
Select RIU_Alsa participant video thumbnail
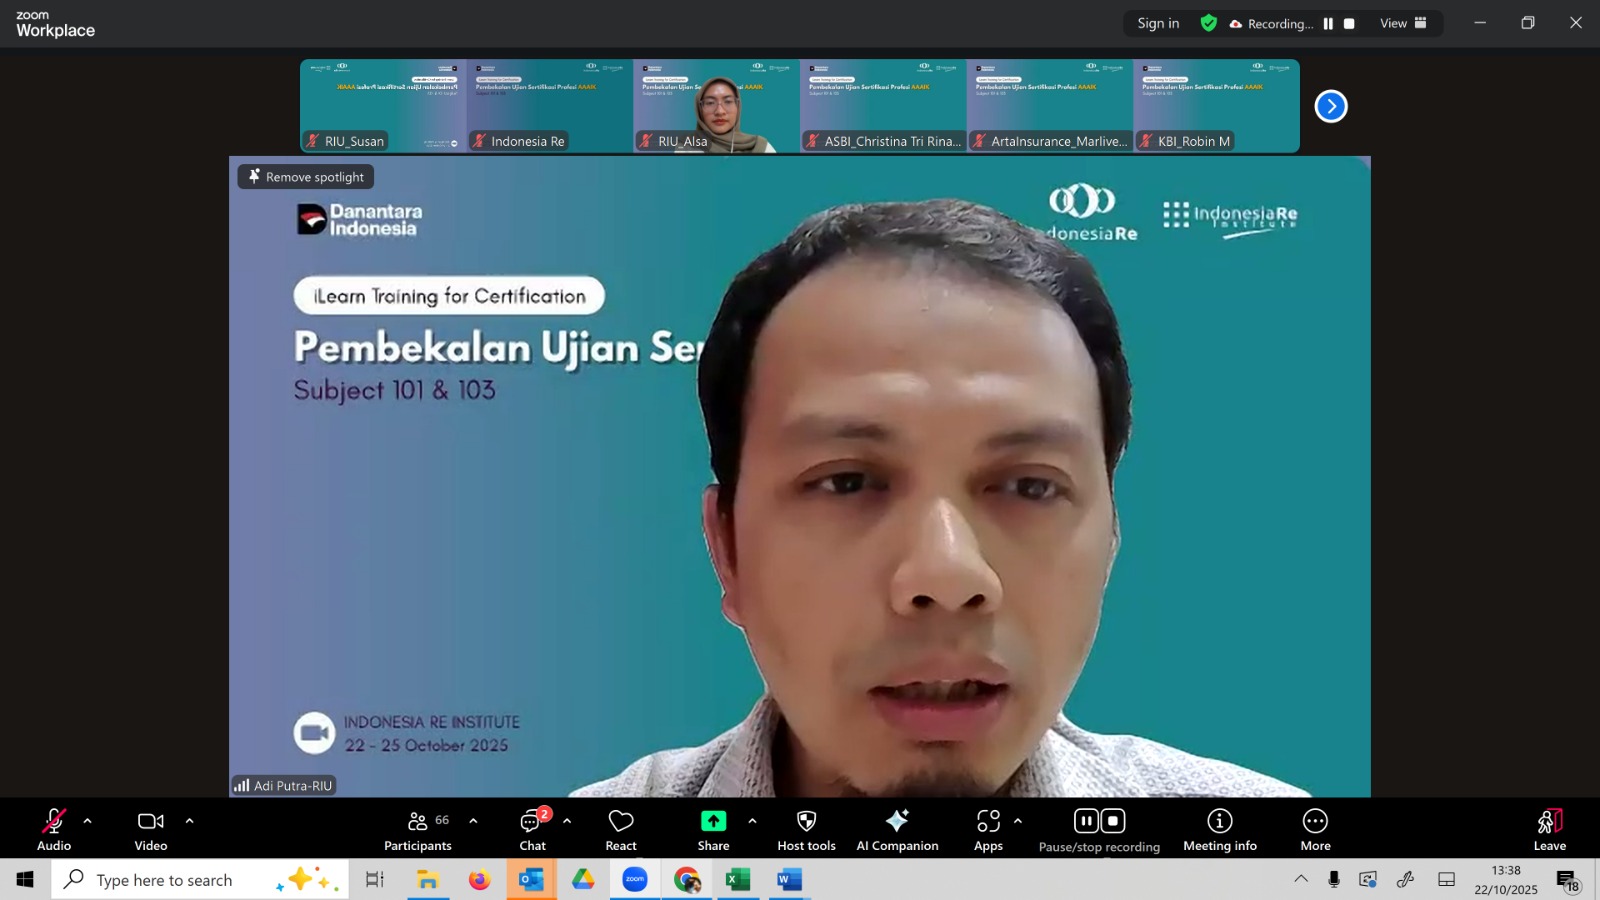click(716, 106)
